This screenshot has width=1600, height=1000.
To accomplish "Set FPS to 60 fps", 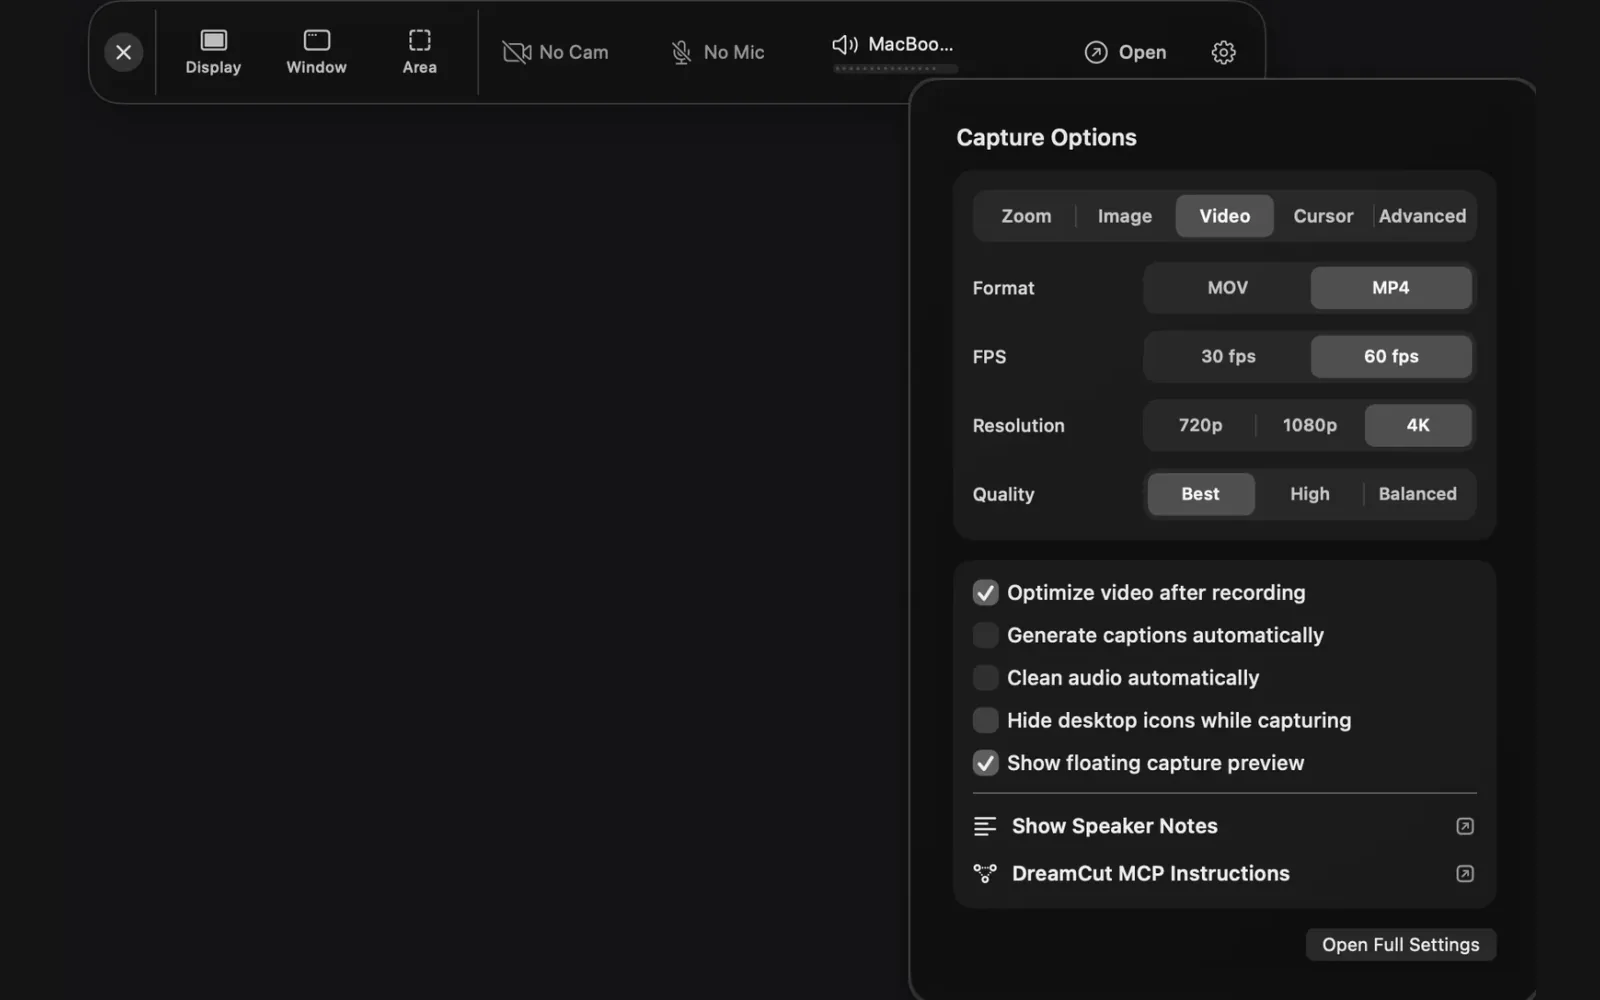I will [x=1391, y=357].
